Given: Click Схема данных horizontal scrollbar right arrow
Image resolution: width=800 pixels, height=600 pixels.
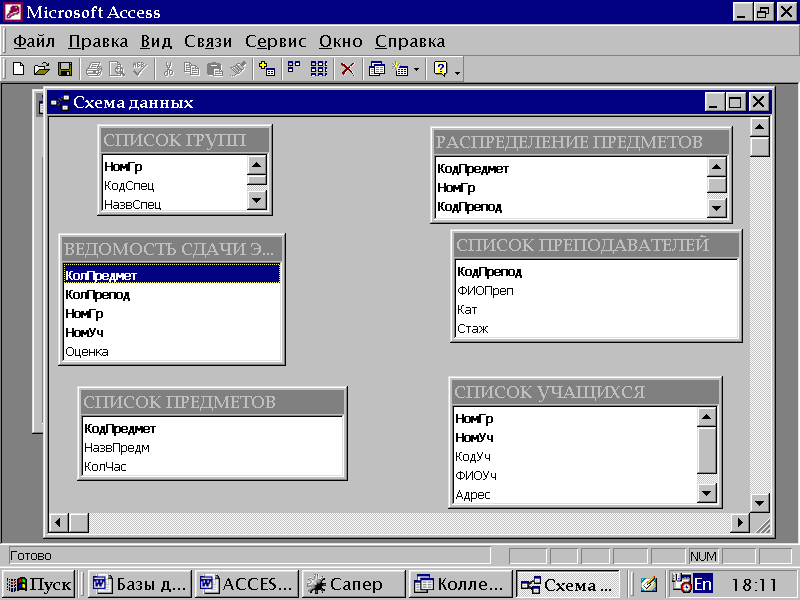Looking at the screenshot, I should [x=739, y=522].
